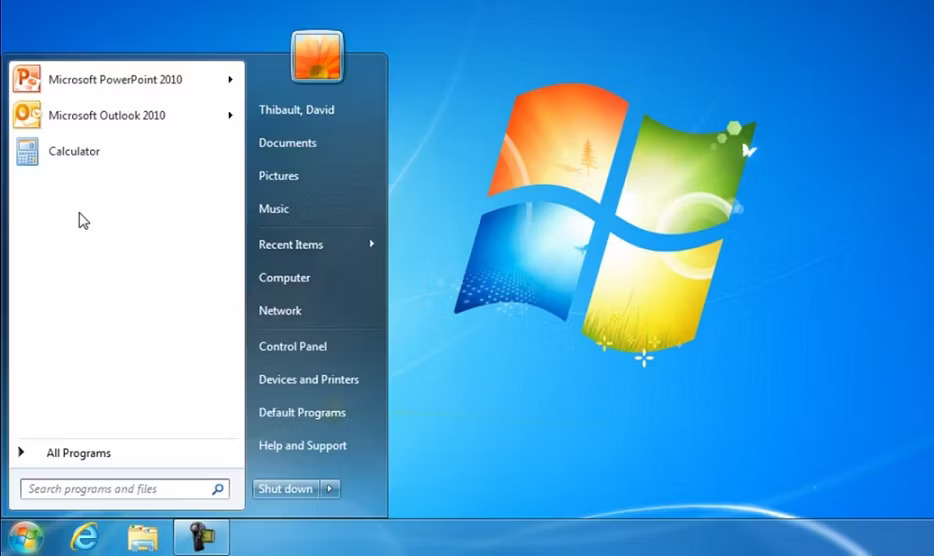Open Control Panel from Start menu
934x556 pixels.
(x=292, y=346)
